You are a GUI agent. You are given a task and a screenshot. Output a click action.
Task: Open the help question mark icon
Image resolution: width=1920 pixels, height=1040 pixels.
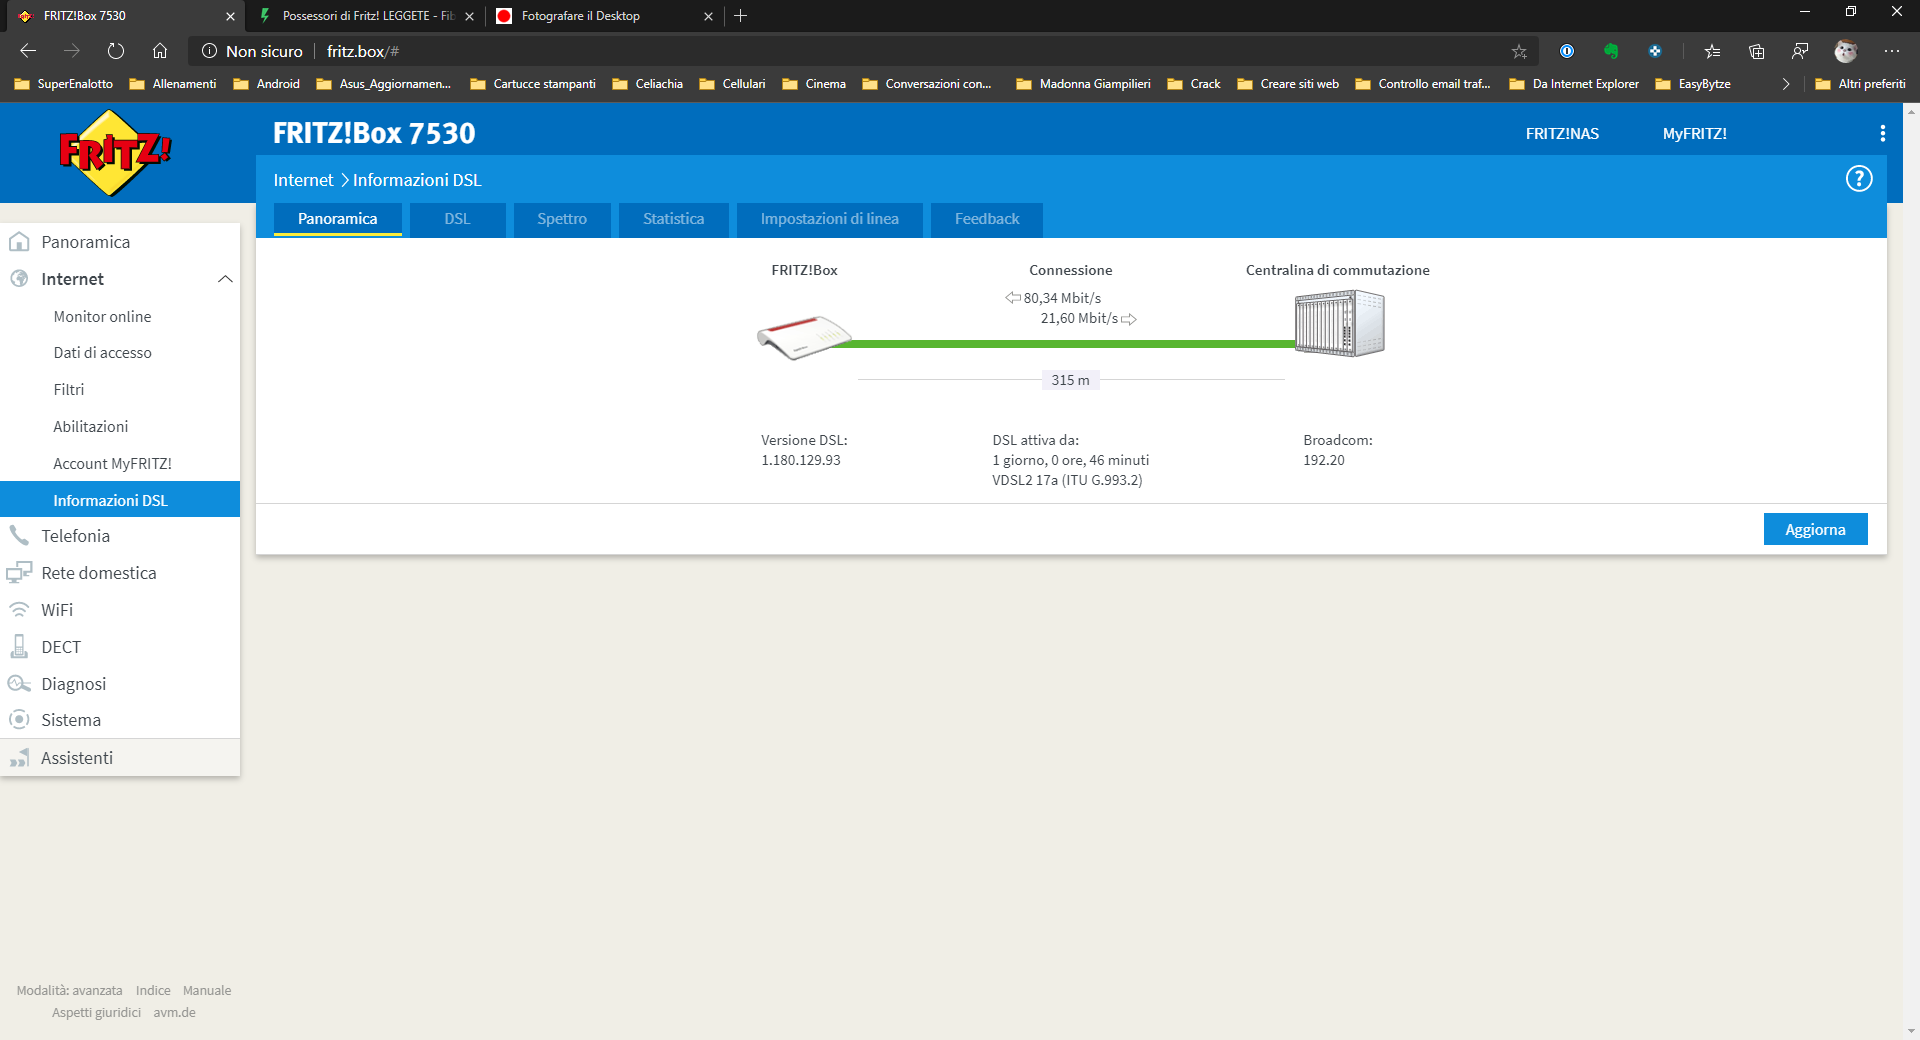1858,179
